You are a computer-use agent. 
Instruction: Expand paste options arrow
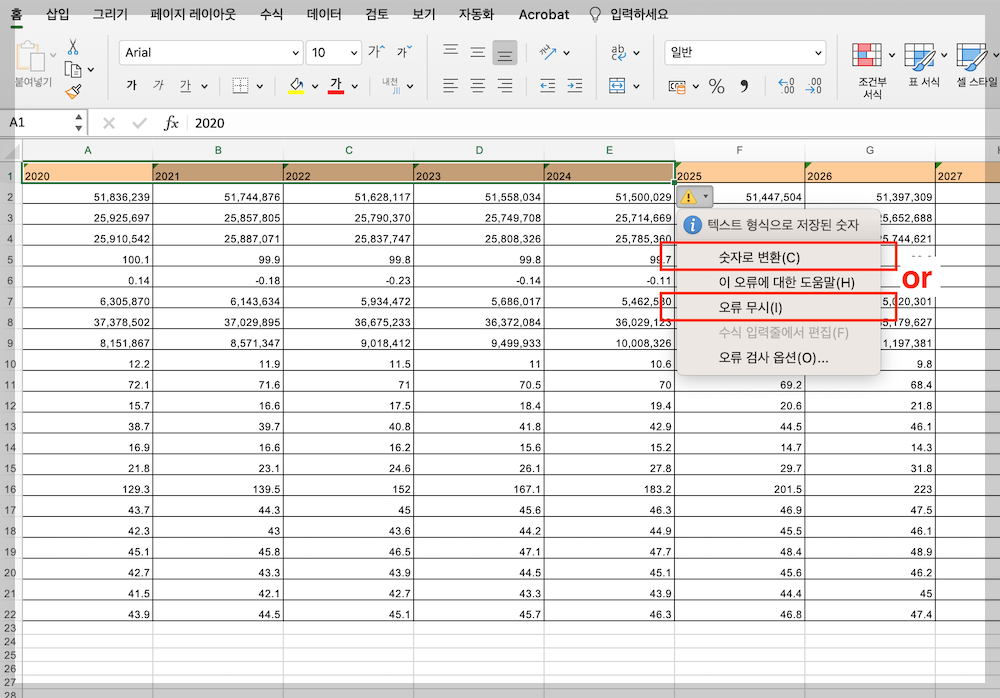point(53,56)
